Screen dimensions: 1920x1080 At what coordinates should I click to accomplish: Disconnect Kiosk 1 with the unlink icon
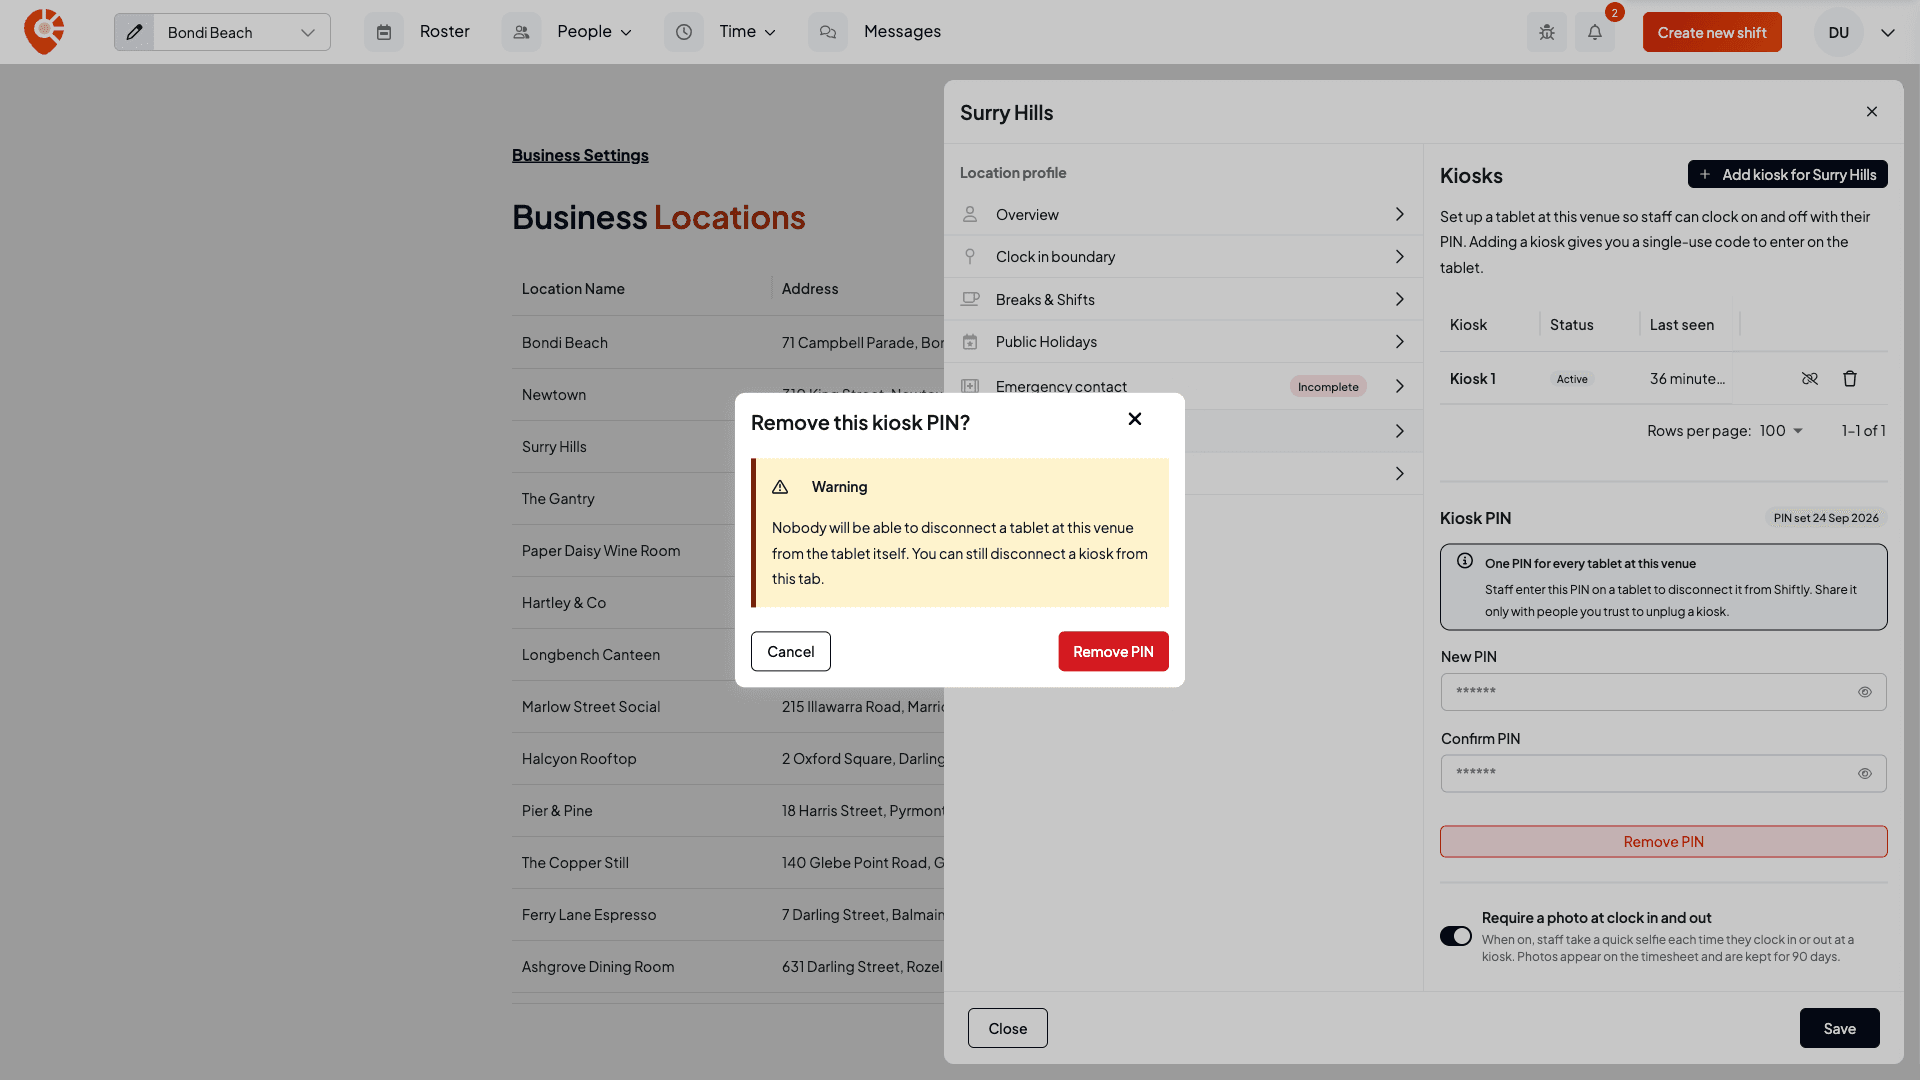pyautogui.click(x=1810, y=379)
